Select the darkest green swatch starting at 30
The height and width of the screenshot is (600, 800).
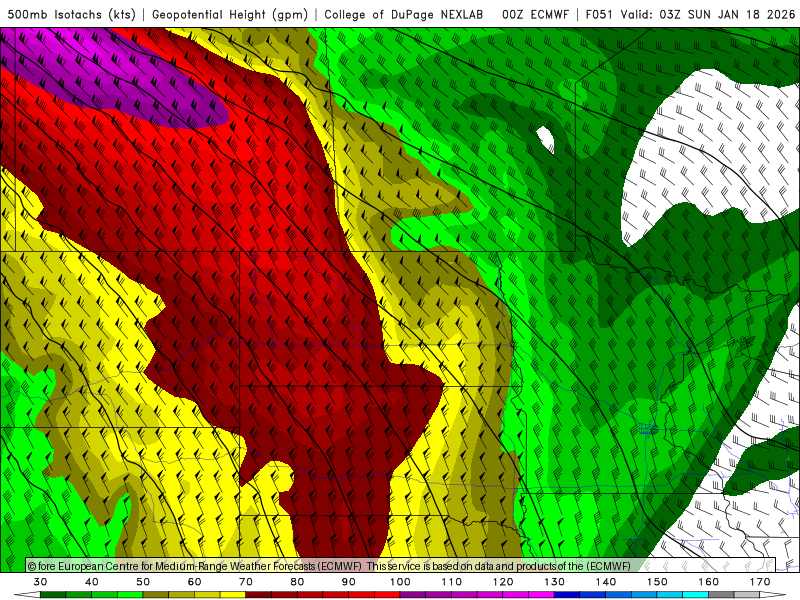click(53, 595)
